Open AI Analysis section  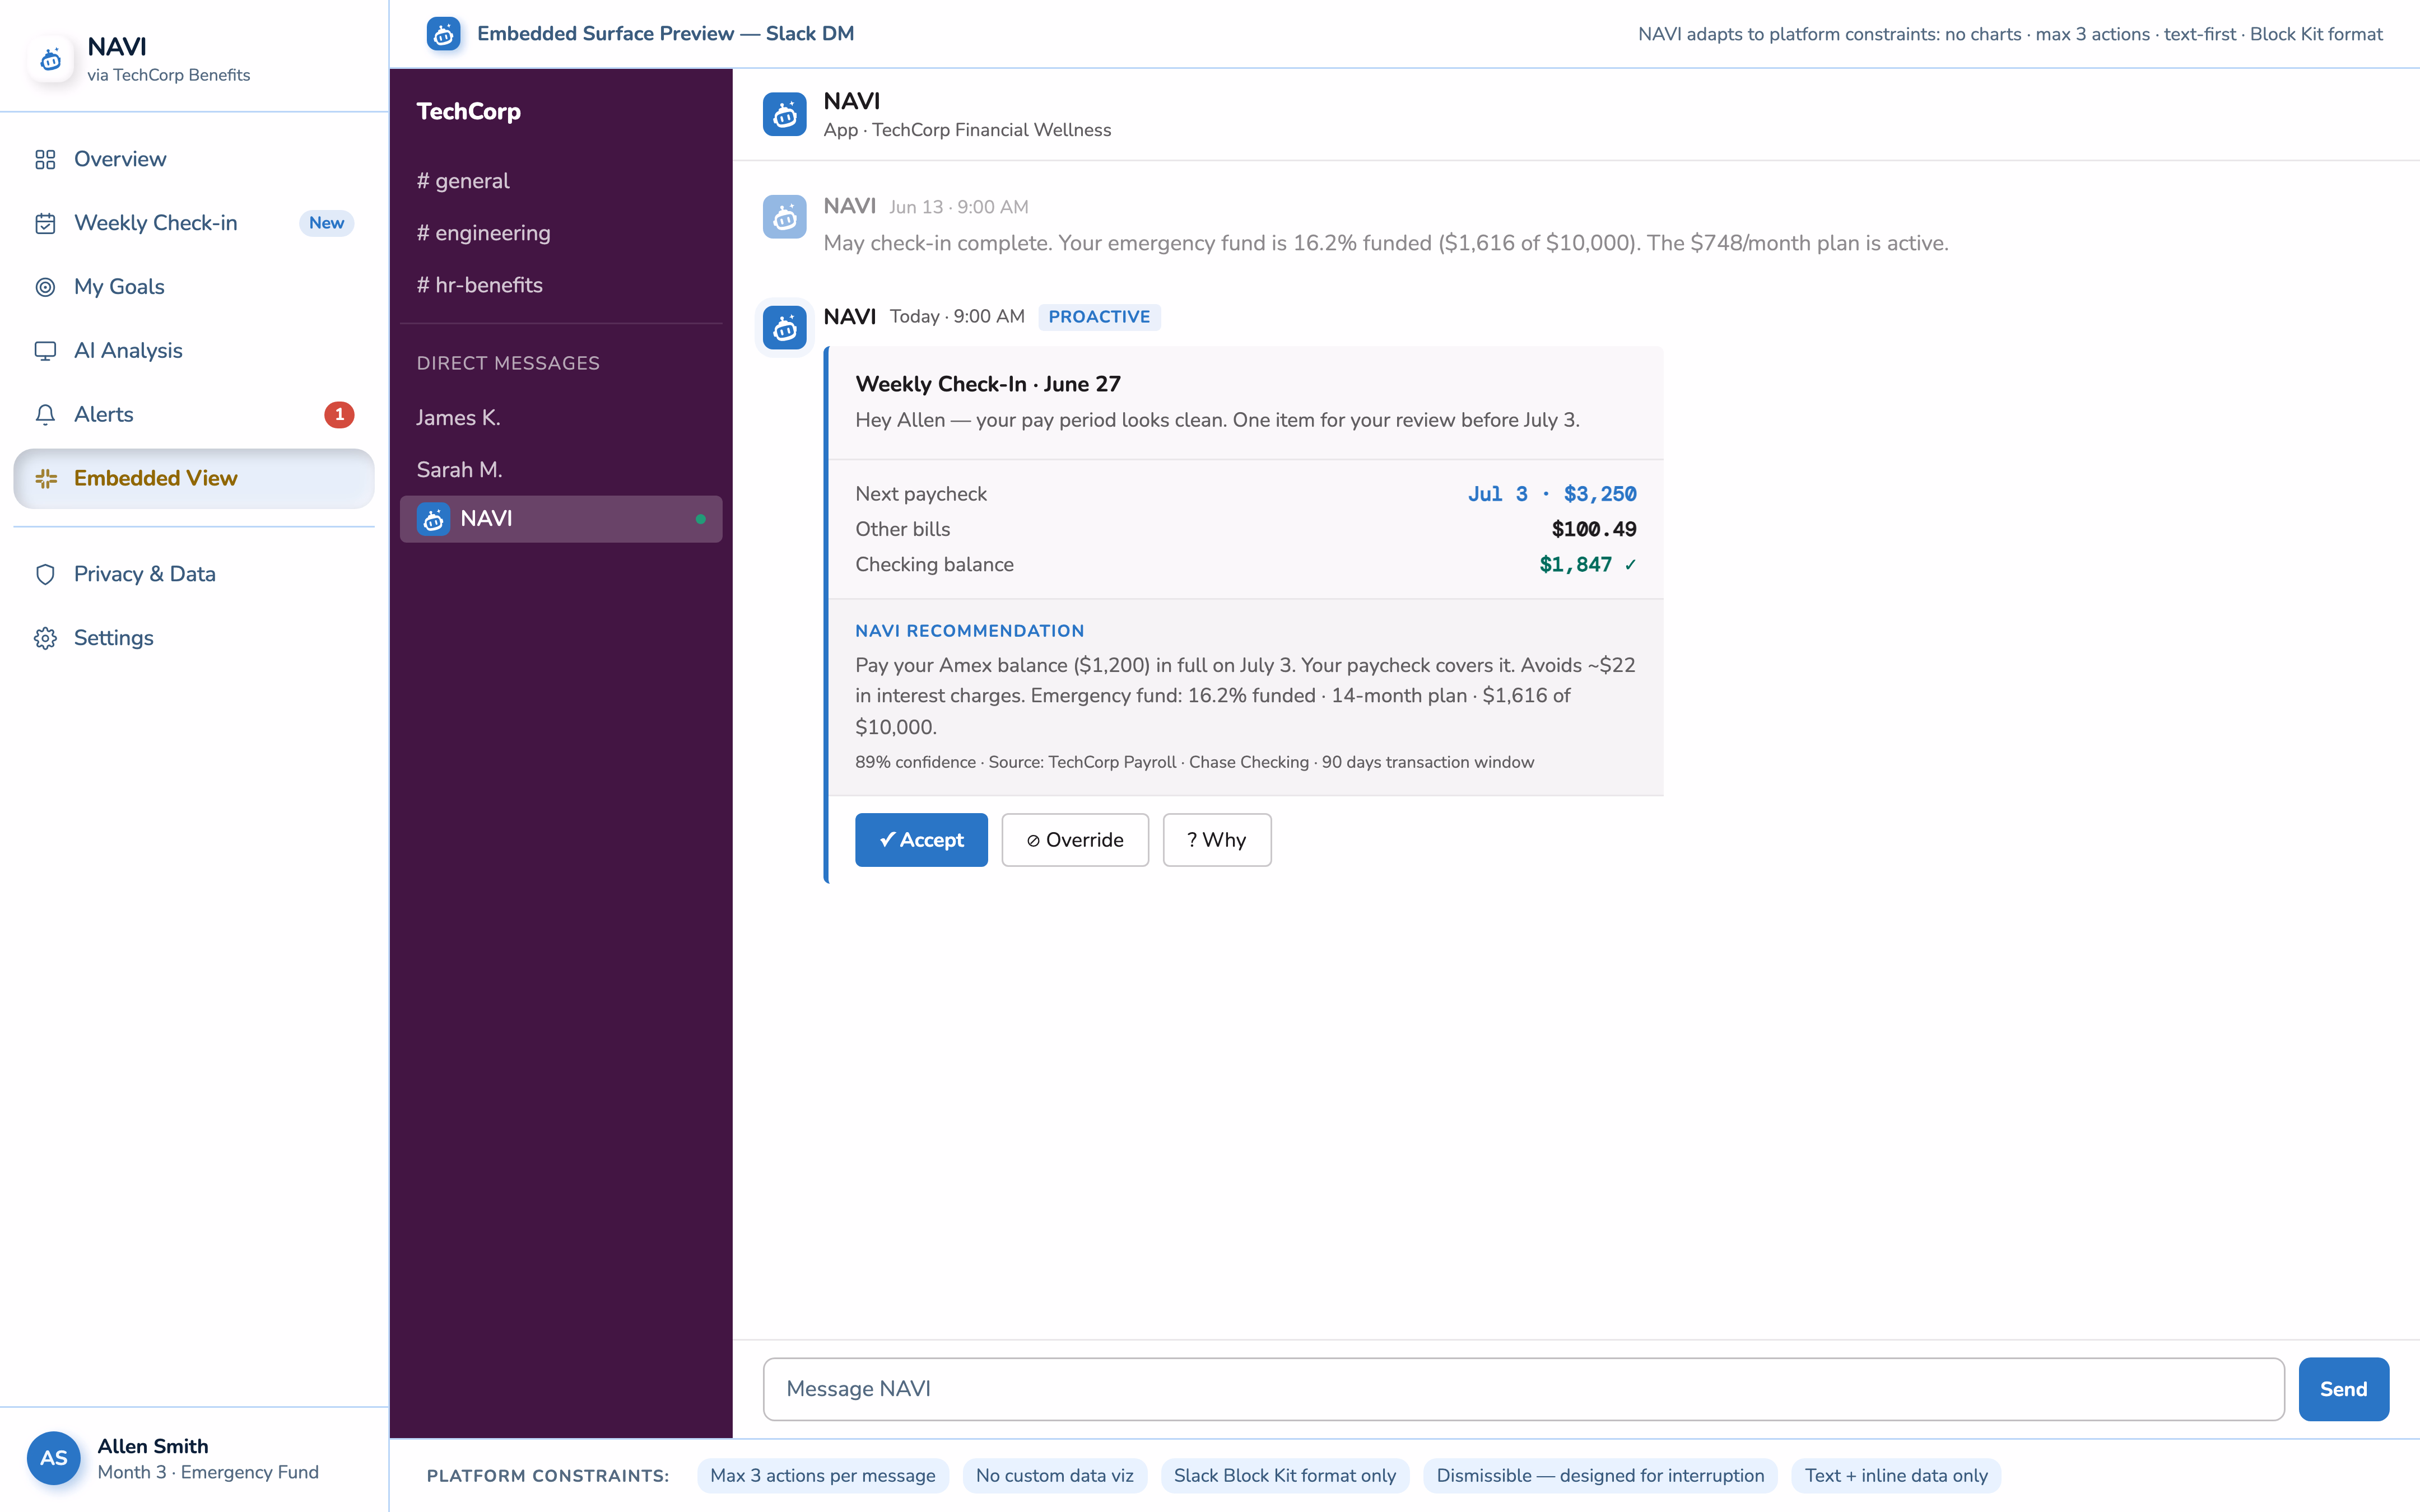click(194, 351)
